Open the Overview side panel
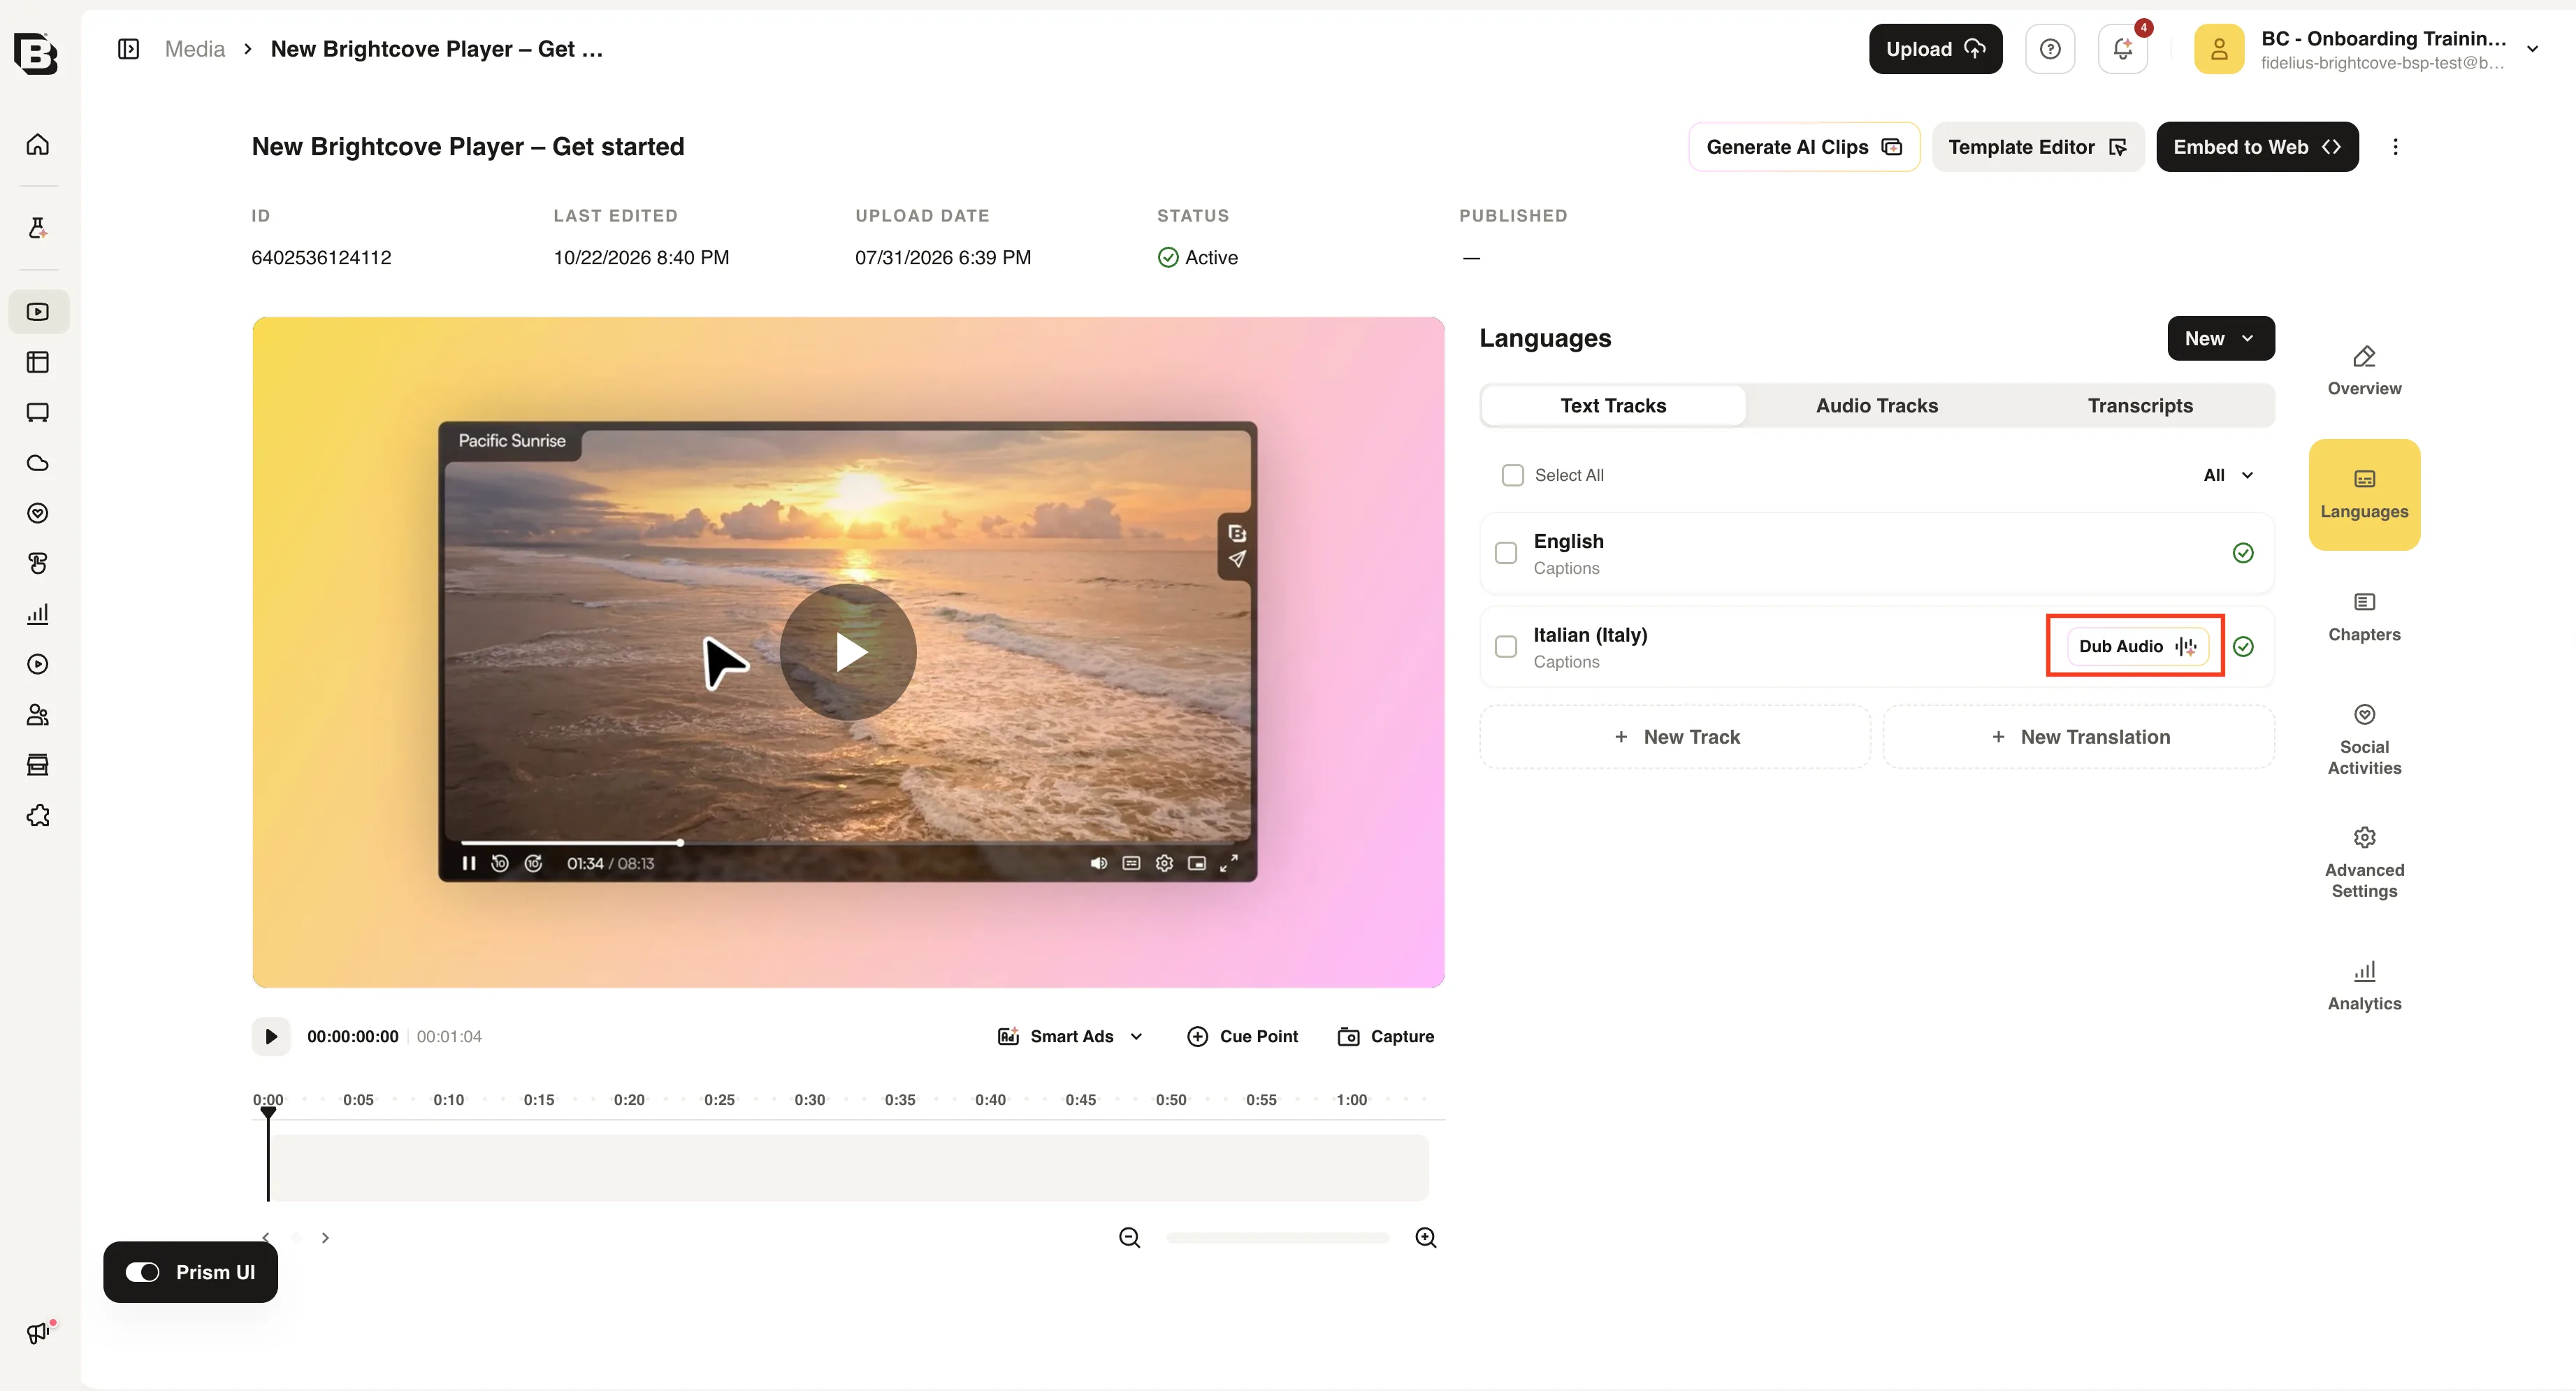This screenshot has width=2576, height=1391. tap(2364, 371)
